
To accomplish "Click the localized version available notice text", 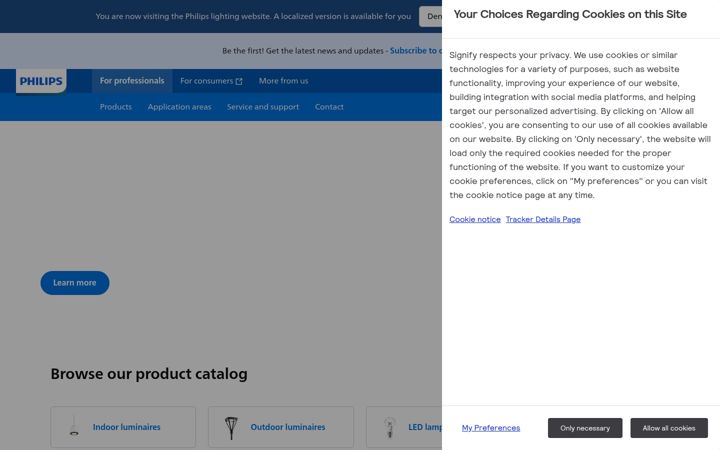I will point(253,17).
